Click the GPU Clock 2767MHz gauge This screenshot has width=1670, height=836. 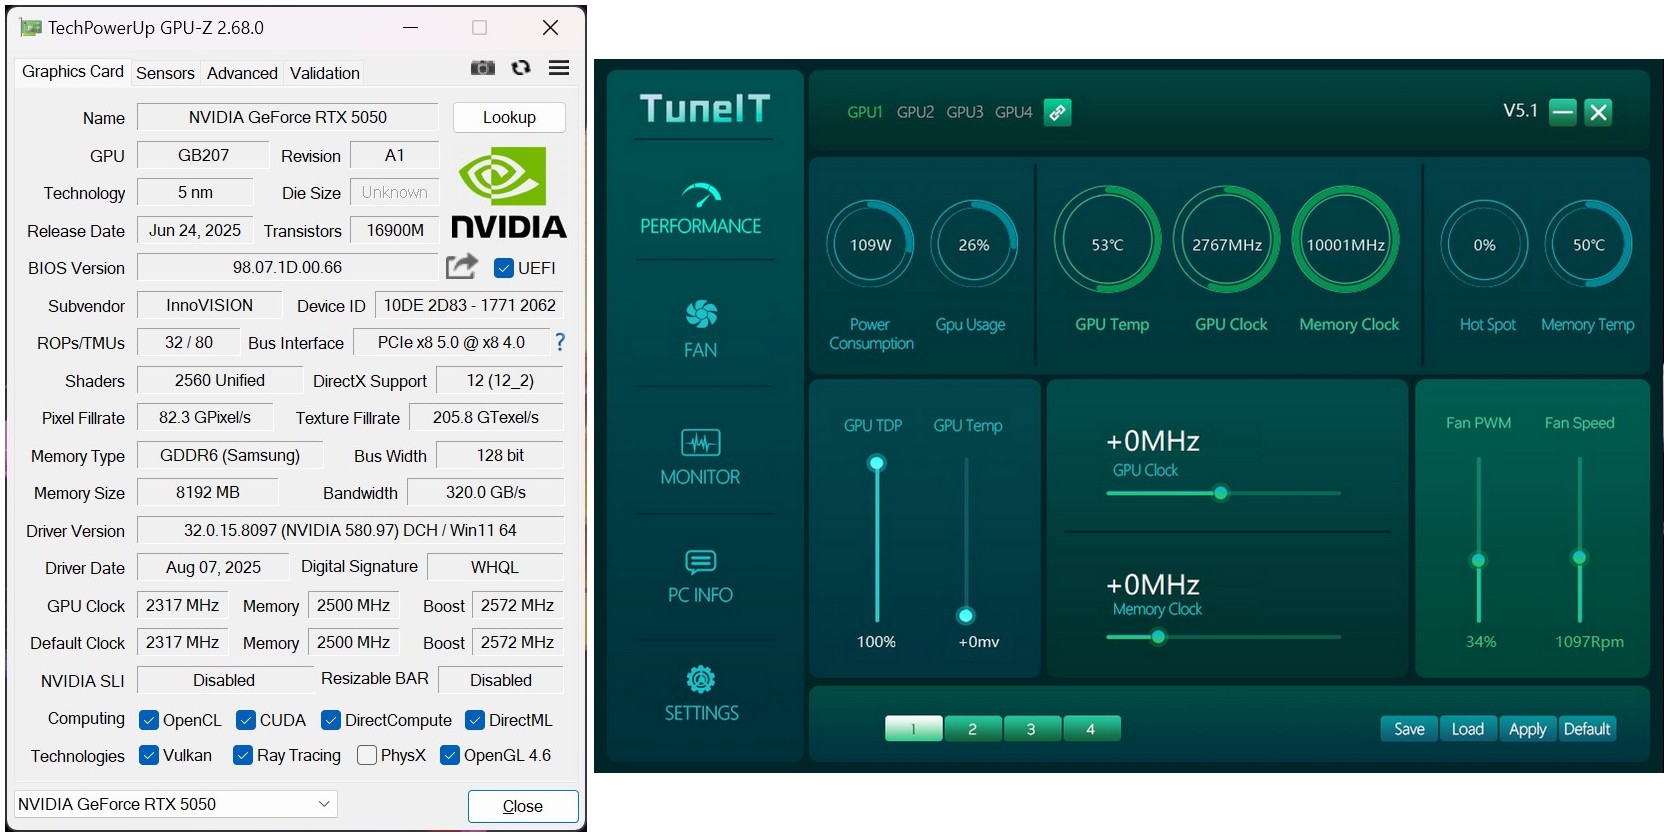point(1227,239)
